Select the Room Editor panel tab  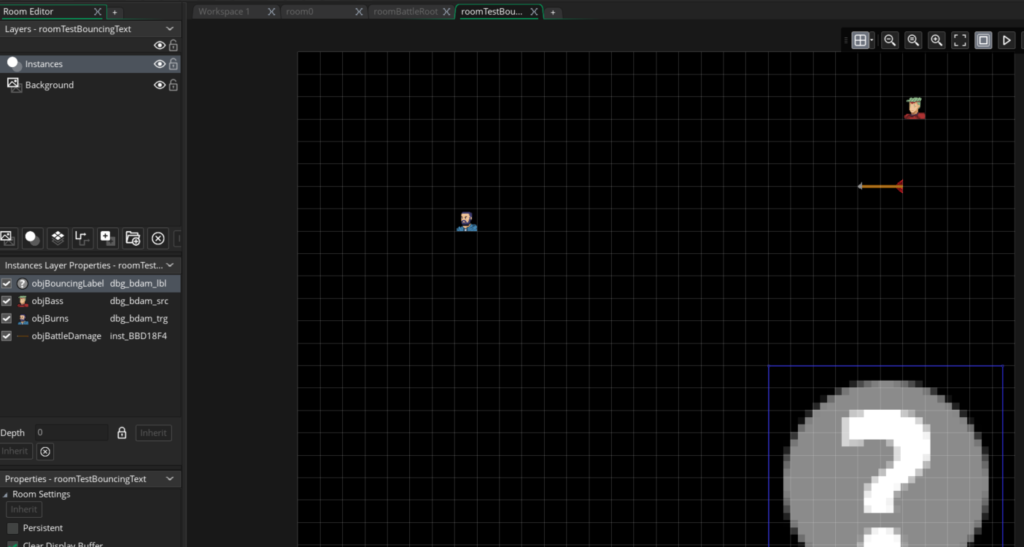coord(29,12)
